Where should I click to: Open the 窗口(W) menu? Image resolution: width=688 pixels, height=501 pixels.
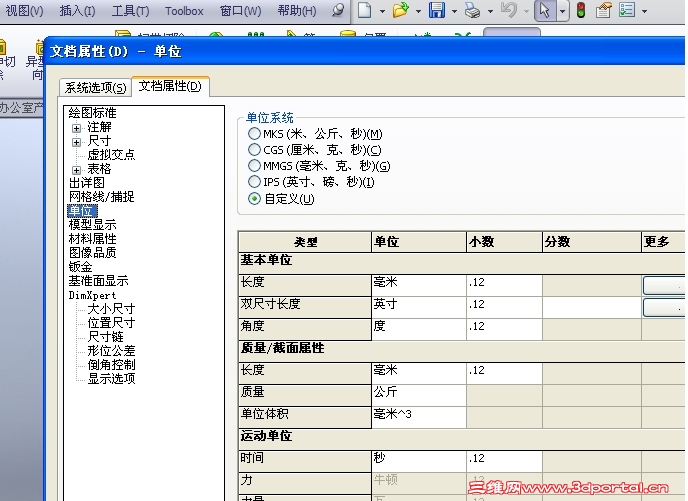(240, 11)
